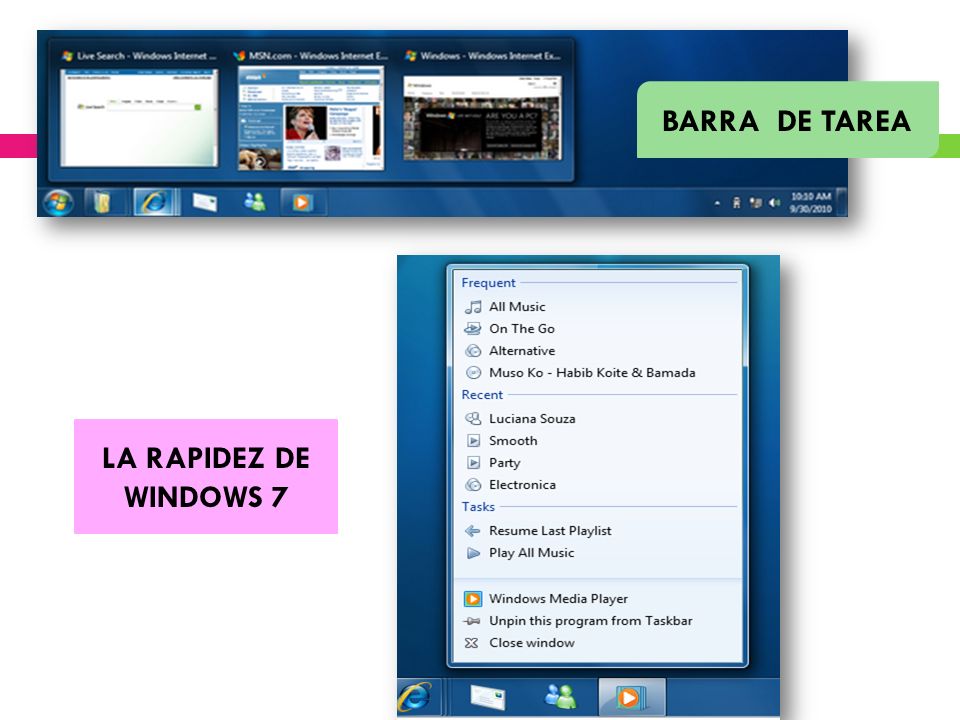The width and height of the screenshot is (960, 720).
Task: Click the Recent section header
Action: pyautogui.click(x=482, y=395)
